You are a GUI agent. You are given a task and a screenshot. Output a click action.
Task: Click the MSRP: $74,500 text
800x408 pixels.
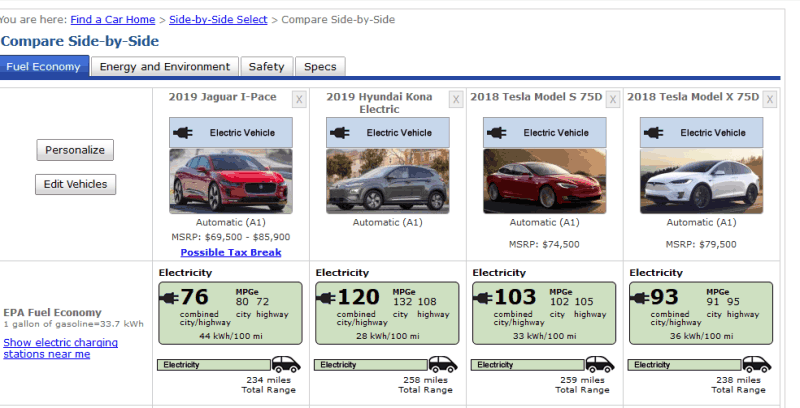tap(544, 245)
